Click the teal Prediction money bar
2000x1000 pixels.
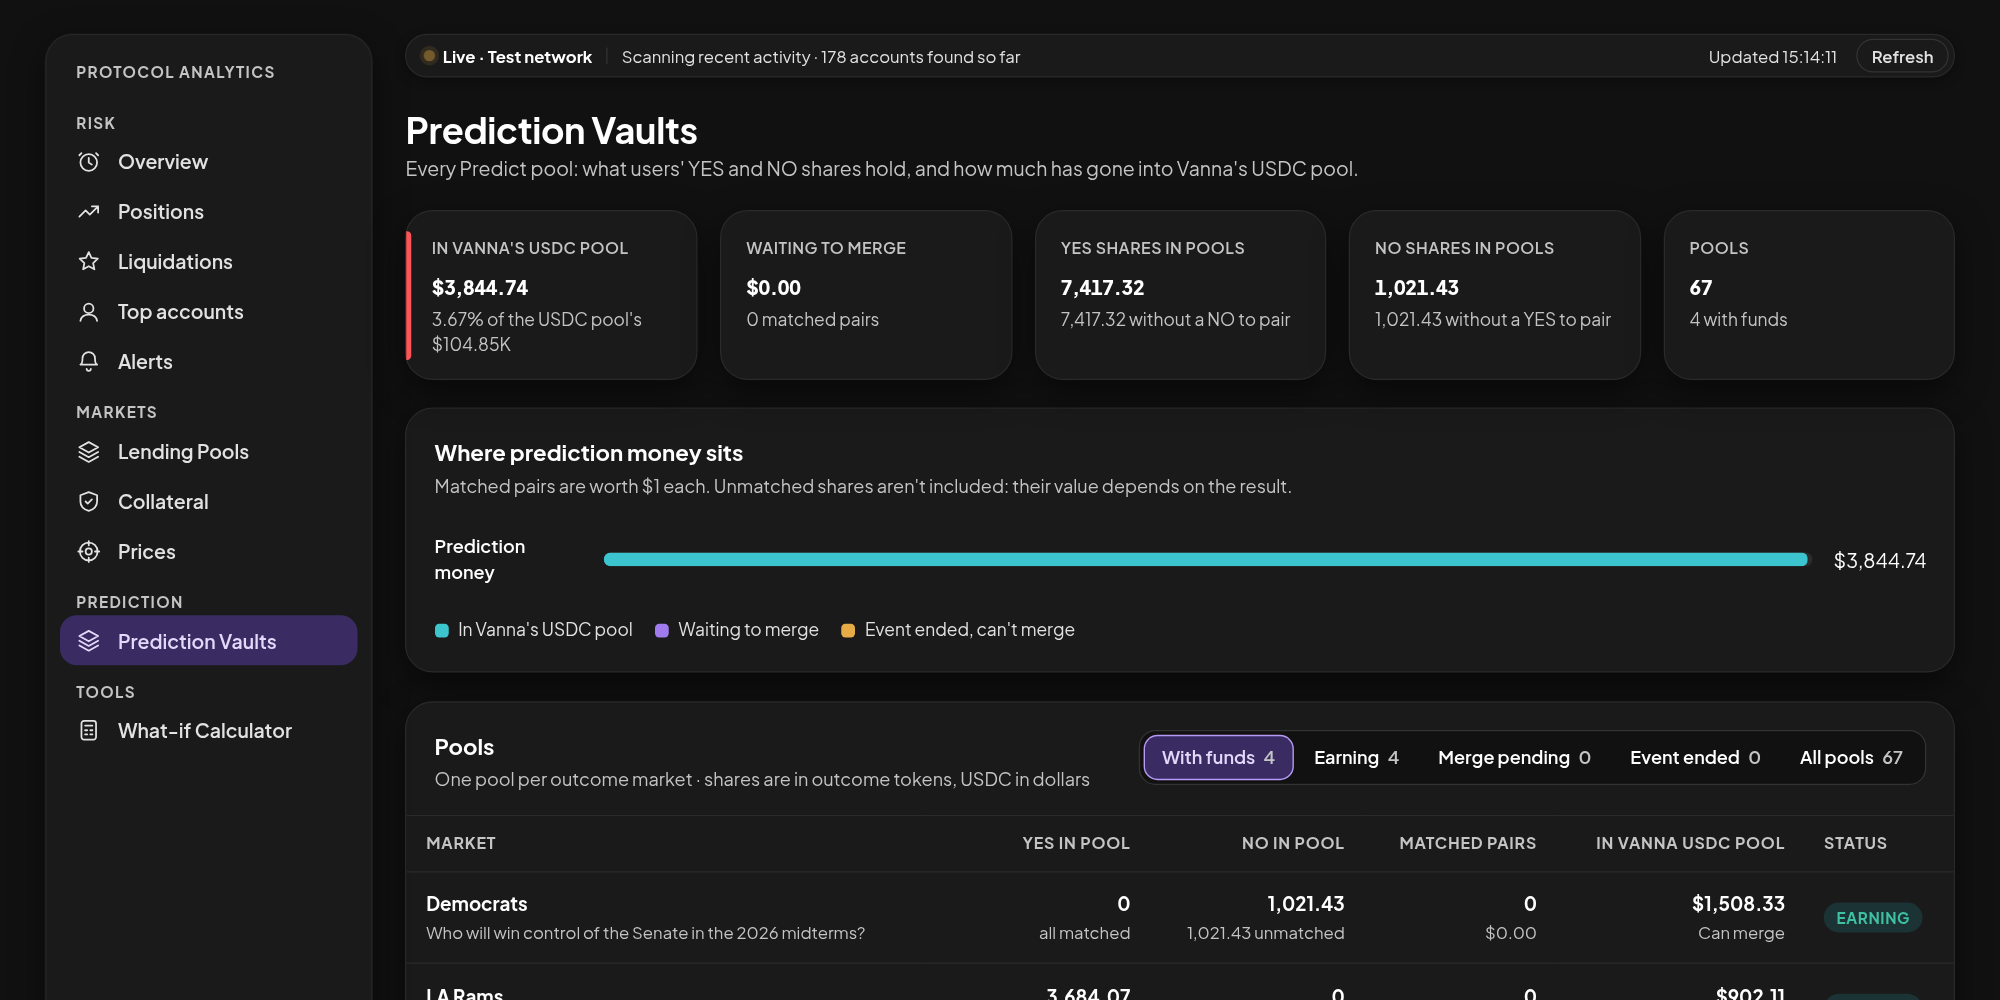point(1206,560)
